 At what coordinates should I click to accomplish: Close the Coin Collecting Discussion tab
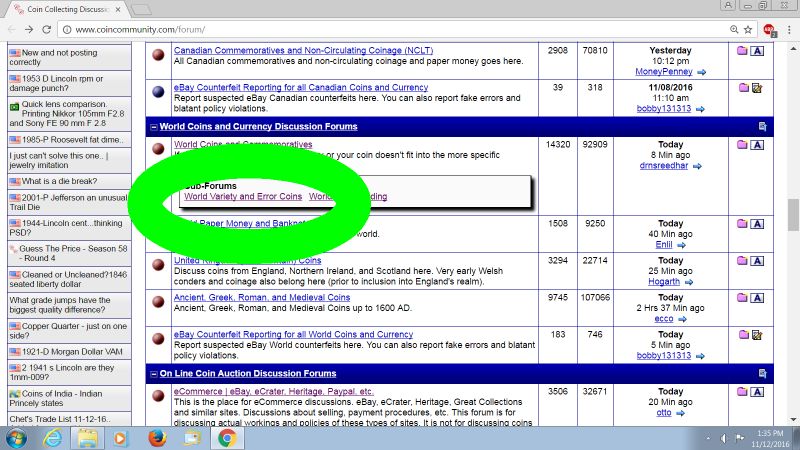pos(118,9)
